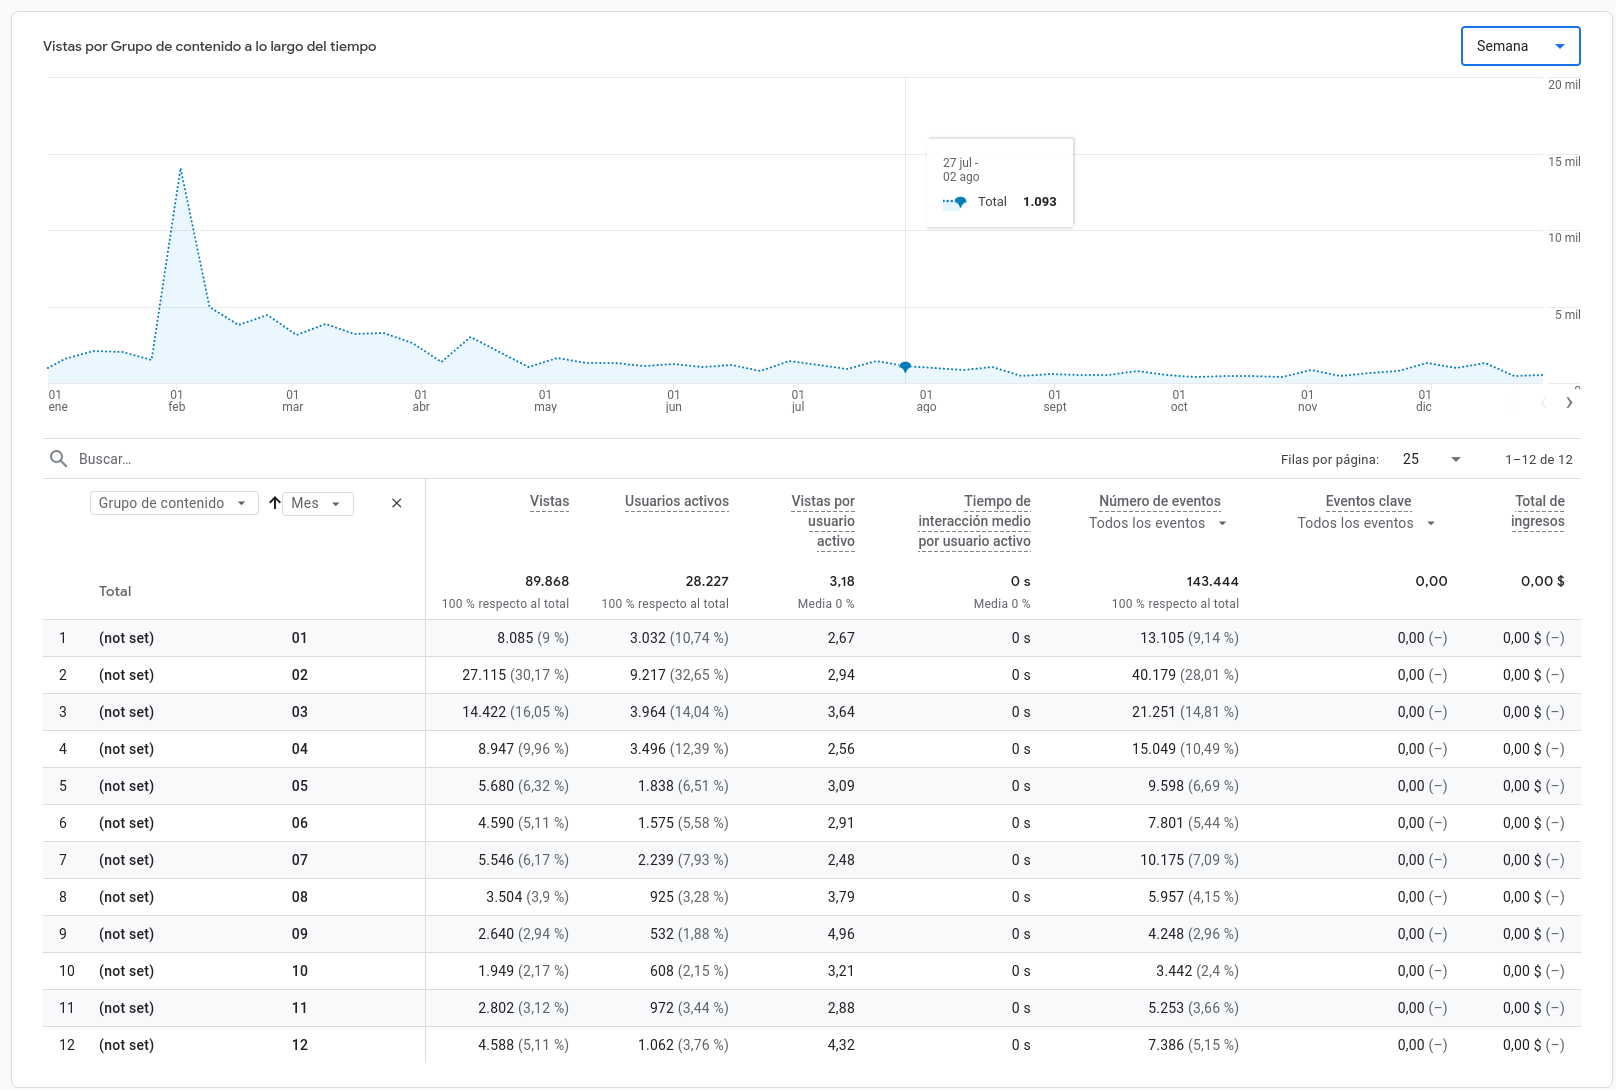The height and width of the screenshot is (1090, 1616).
Task: Select the row for month 02
Action: 299,675
